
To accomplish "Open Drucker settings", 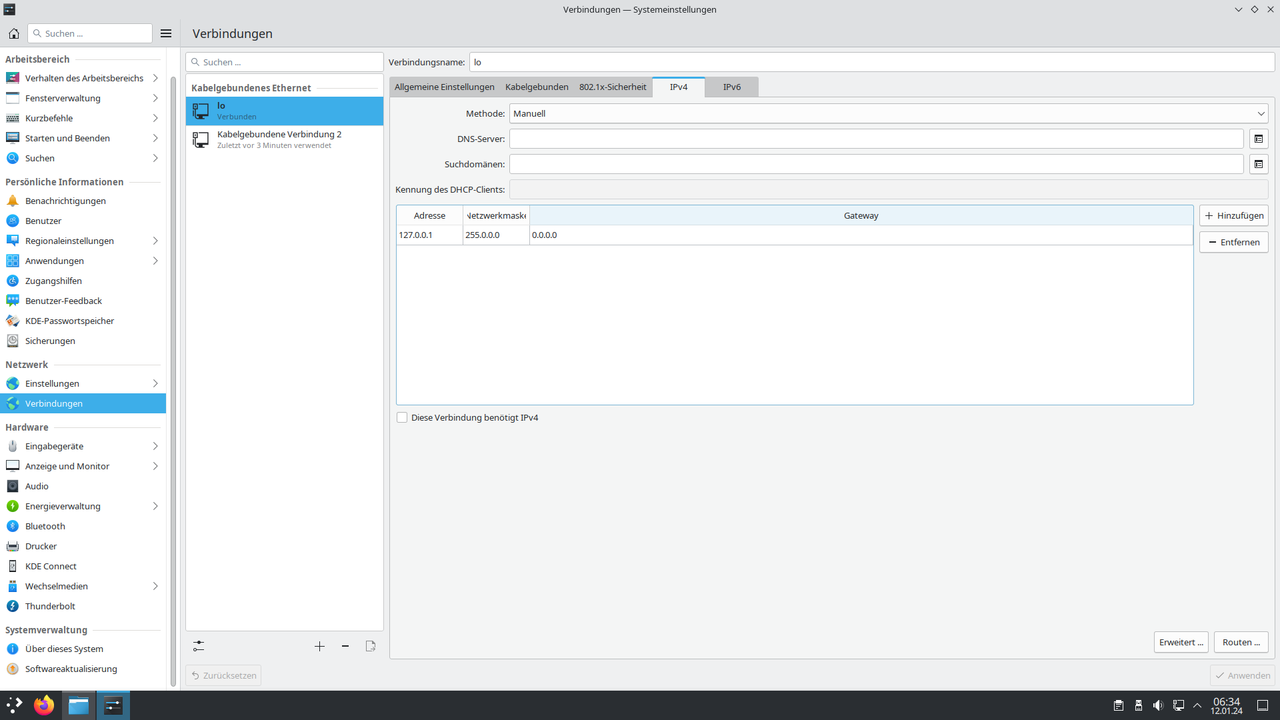I will (83, 546).
